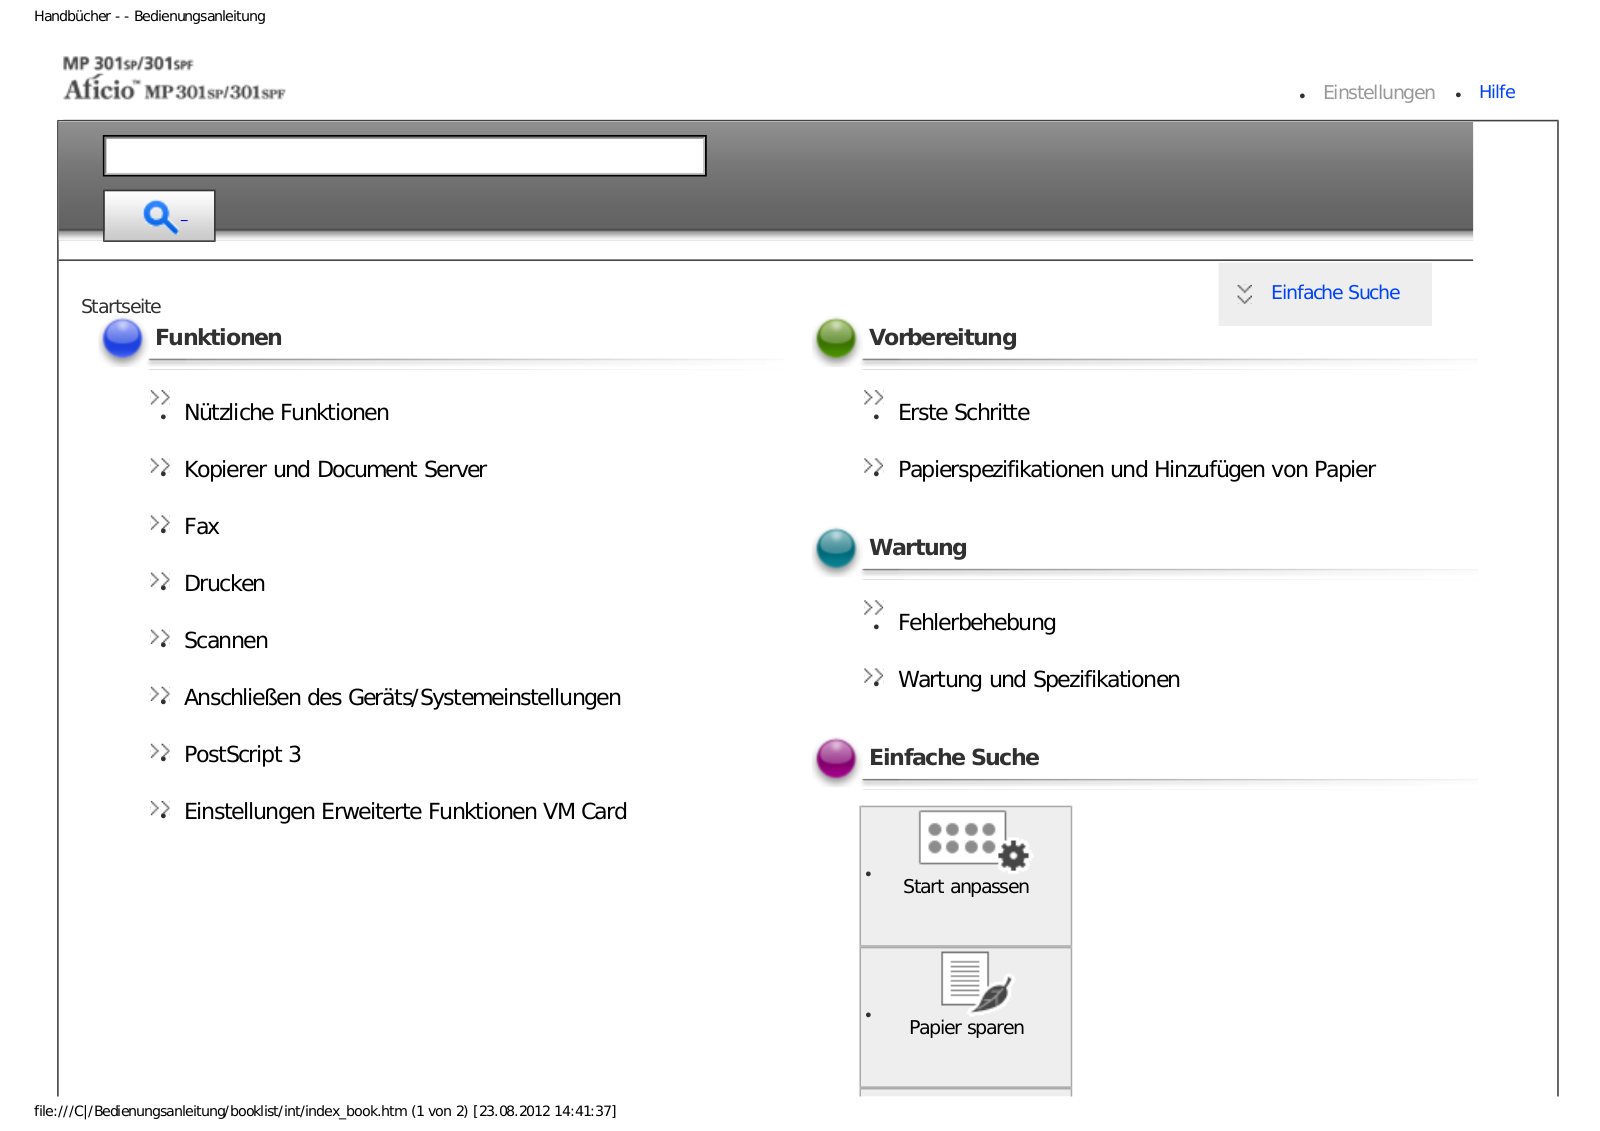The width and height of the screenshot is (1600, 1131).
Task: Click arrow icon before PostScript 3
Action: 160,752
